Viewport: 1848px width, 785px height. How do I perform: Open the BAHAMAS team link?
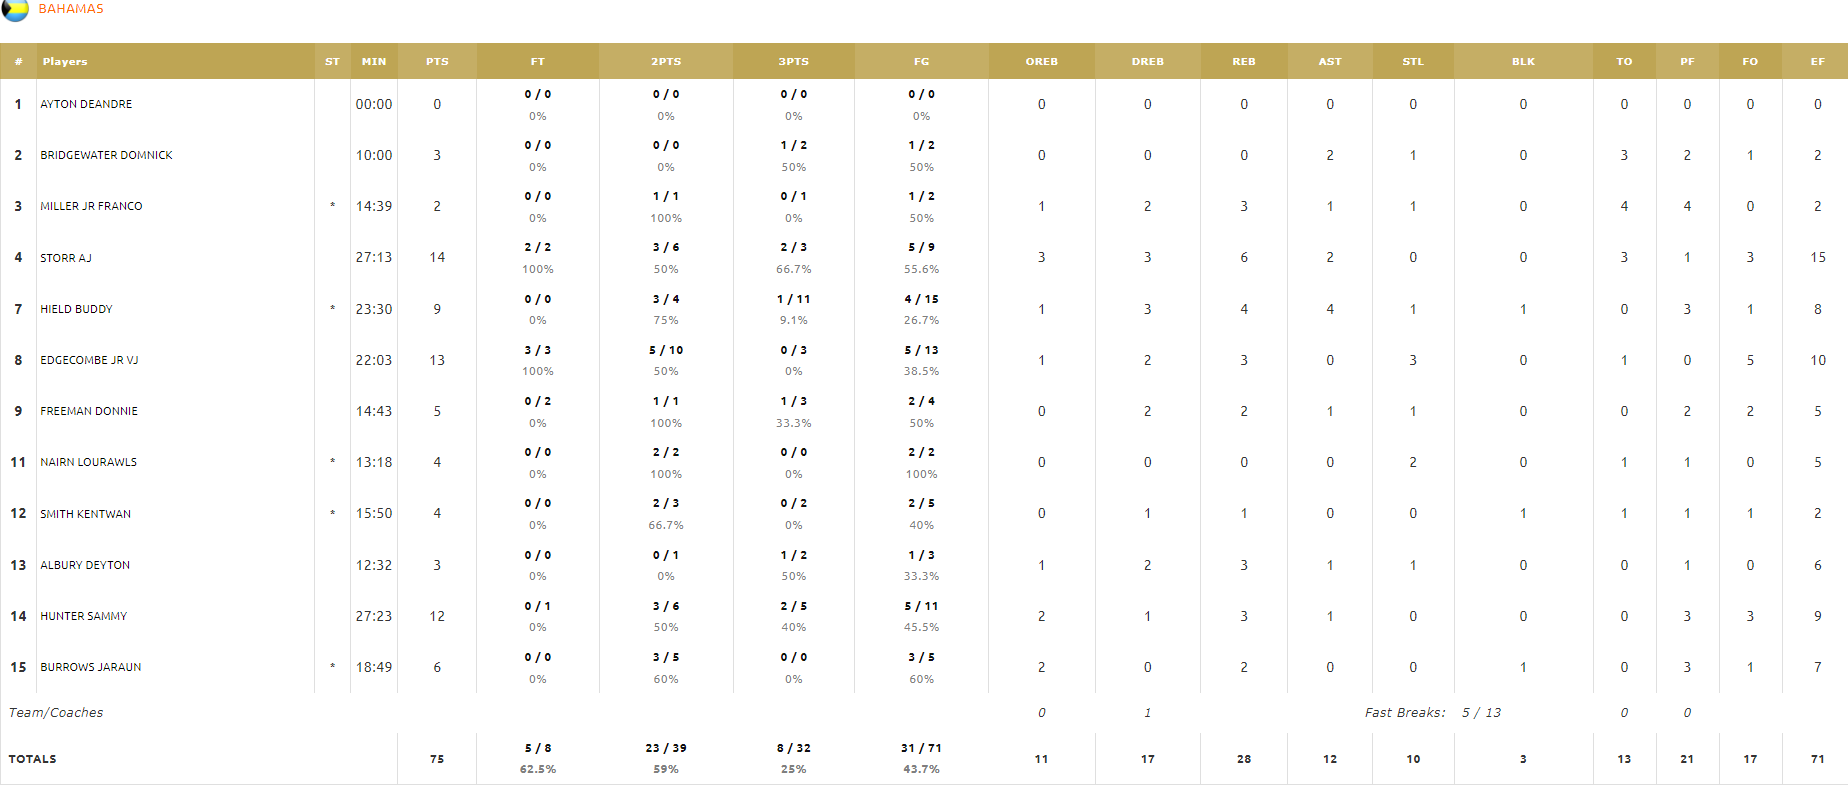click(x=71, y=9)
